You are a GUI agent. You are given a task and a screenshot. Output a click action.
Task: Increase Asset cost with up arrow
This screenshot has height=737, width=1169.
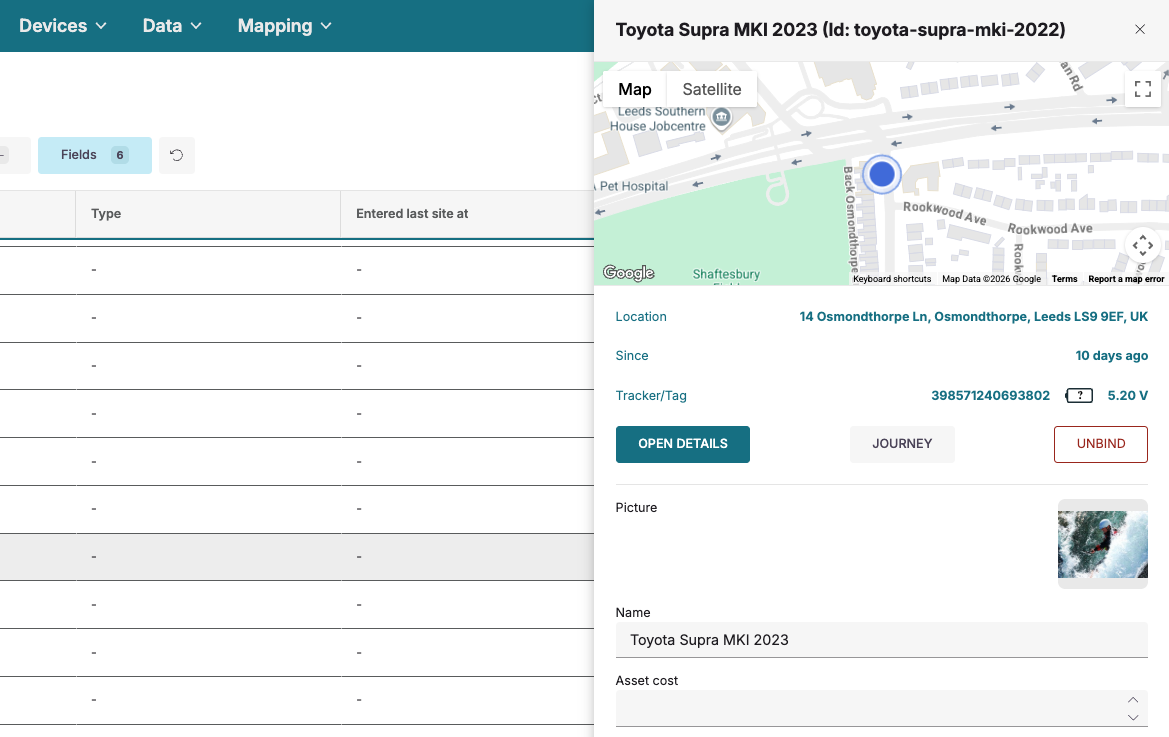pyautogui.click(x=1132, y=700)
